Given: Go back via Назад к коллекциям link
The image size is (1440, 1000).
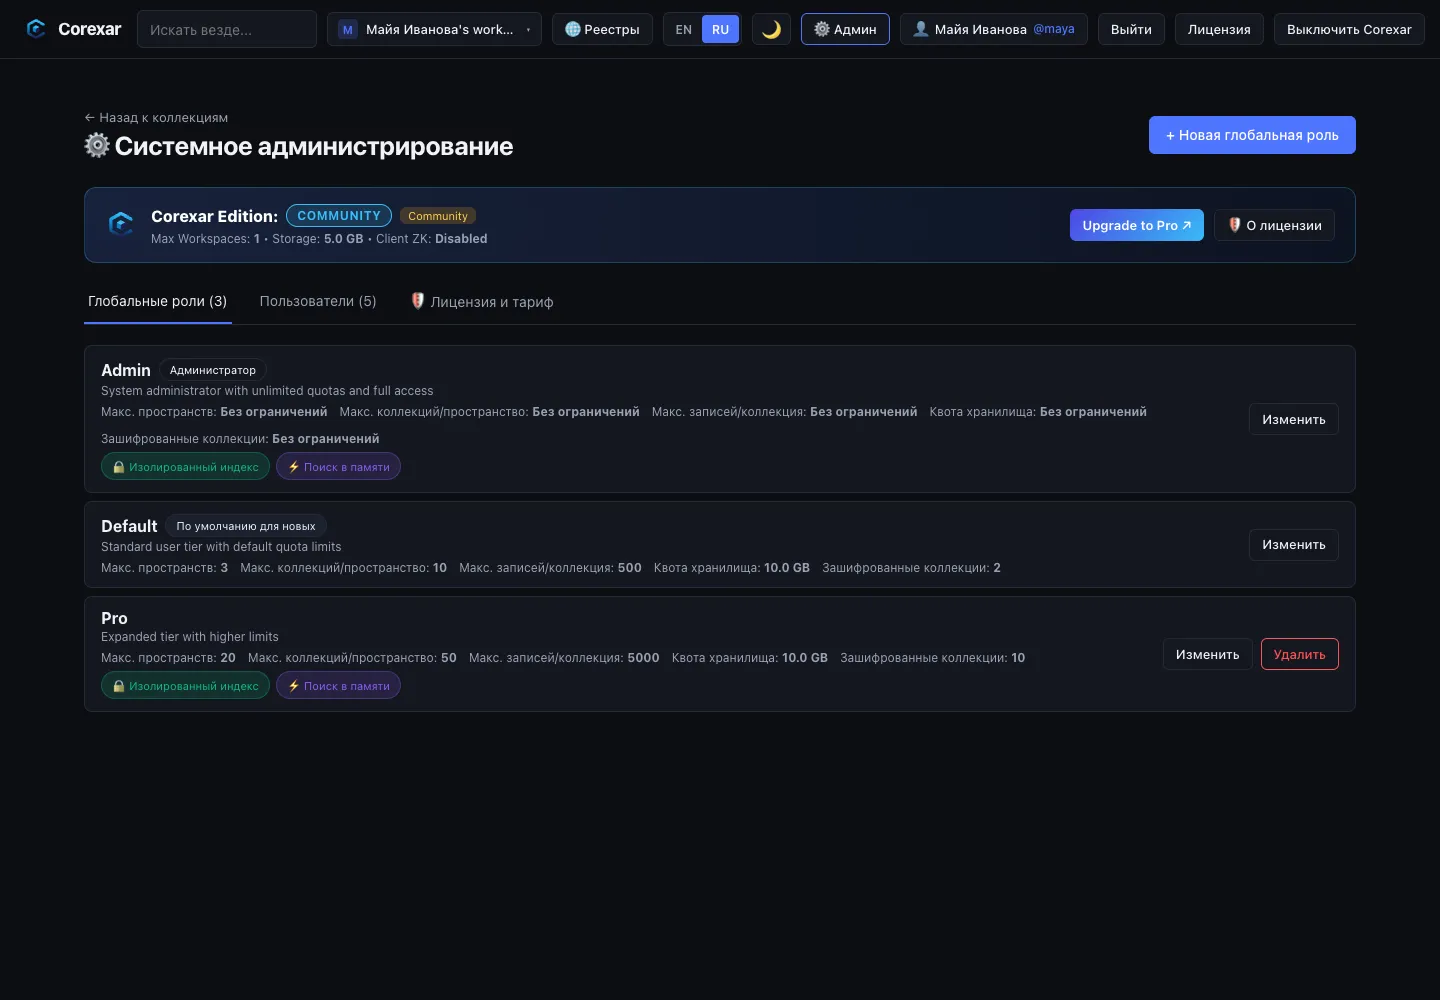Looking at the screenshot, I should point(156,117).
